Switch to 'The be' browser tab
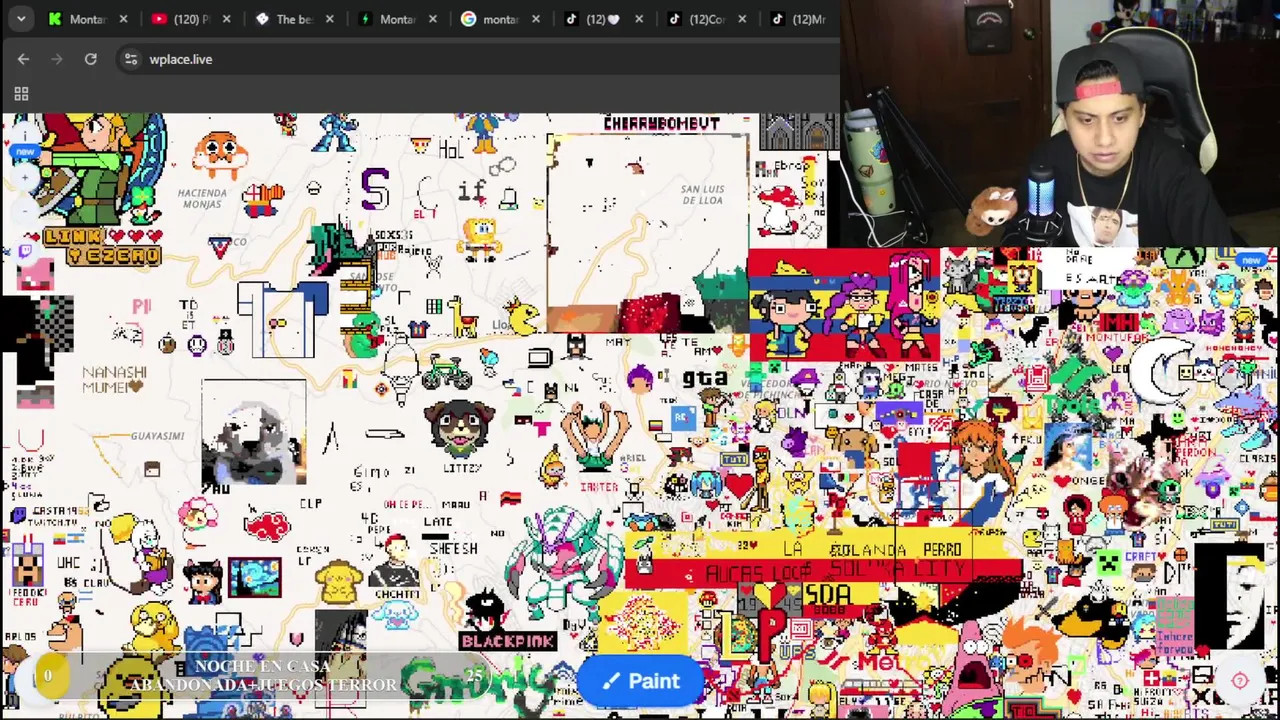Image resolution: width=1280 pixels, height=720 pixels. tap(296, 19)
